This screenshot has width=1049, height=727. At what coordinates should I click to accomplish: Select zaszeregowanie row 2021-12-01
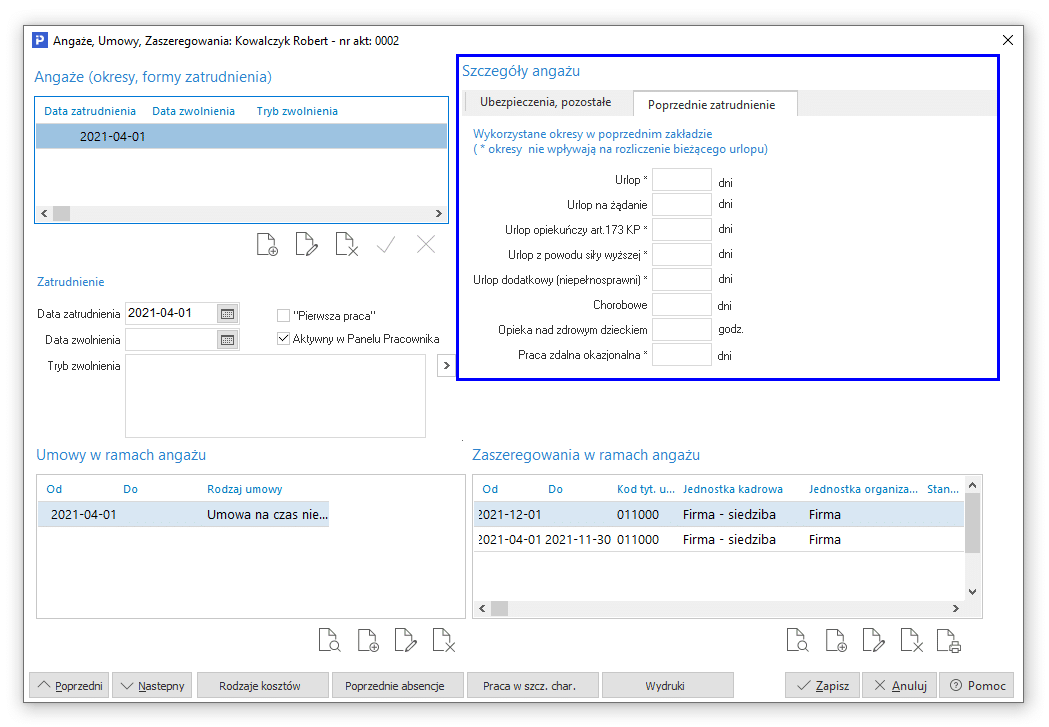(x=719, y=514)
